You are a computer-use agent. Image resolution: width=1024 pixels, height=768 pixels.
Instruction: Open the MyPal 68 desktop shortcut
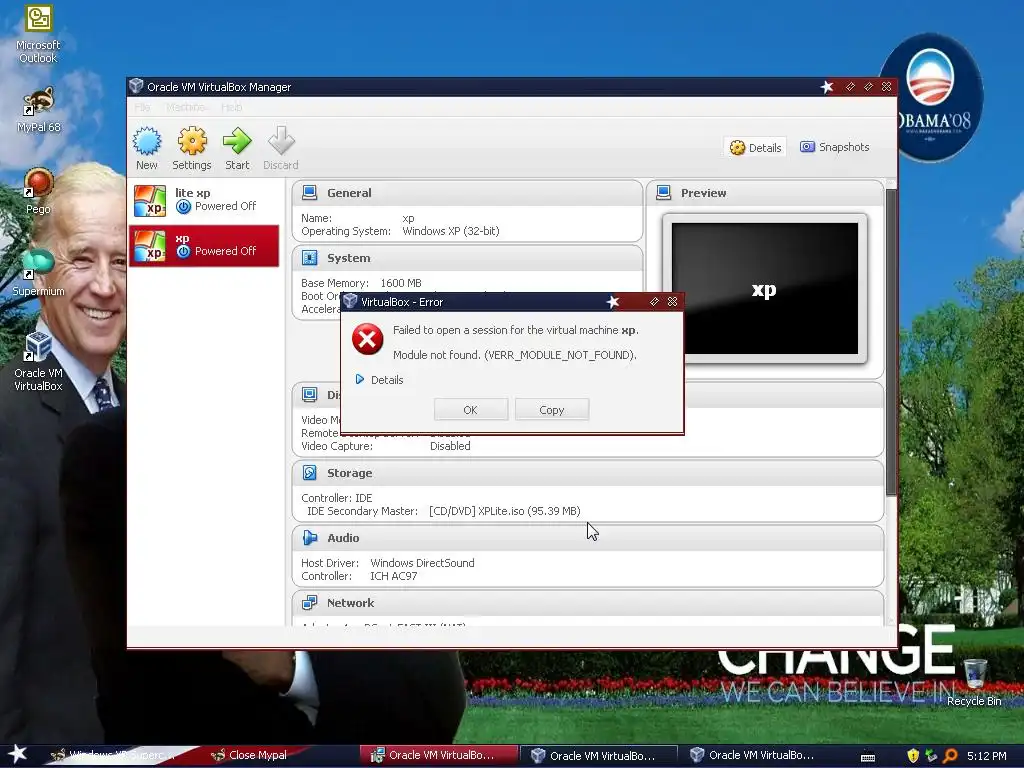38,110
